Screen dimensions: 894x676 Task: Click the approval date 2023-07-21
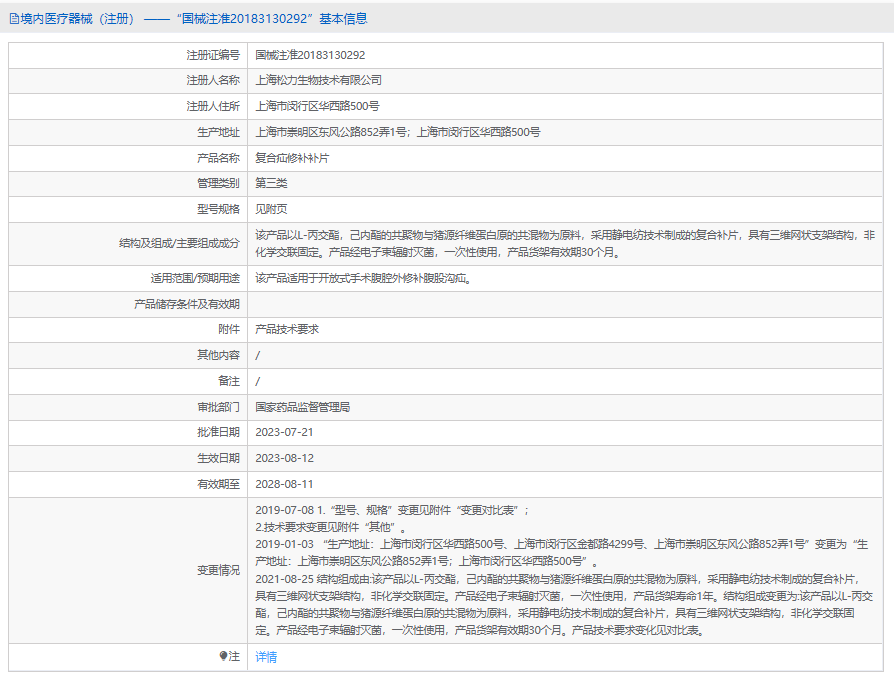click(x=284, y=432)
